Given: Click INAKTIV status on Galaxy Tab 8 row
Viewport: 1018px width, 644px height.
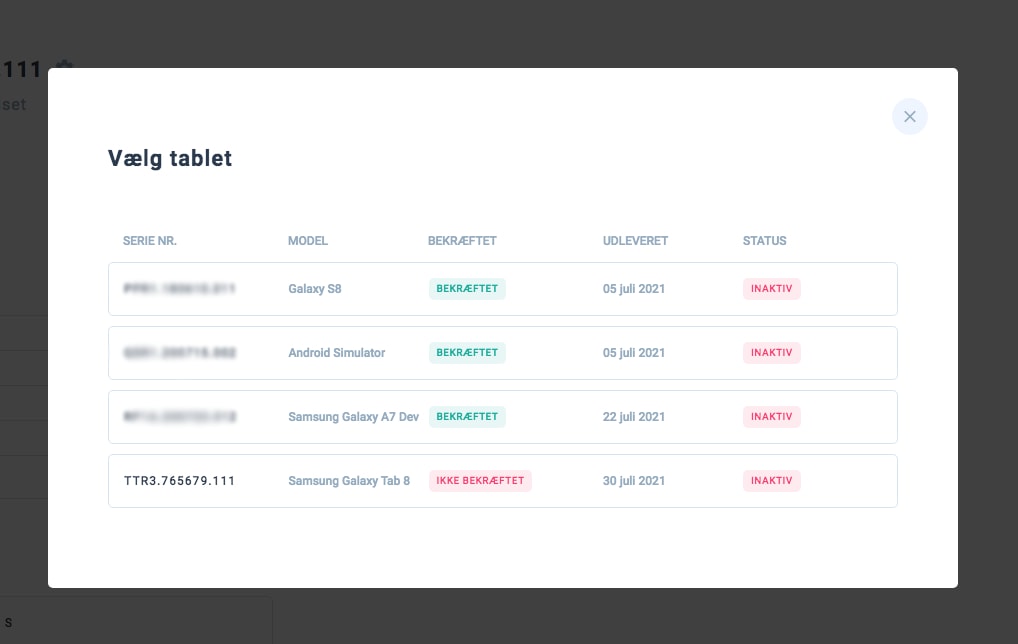Looking at the screenshot, I should point(771,481).
